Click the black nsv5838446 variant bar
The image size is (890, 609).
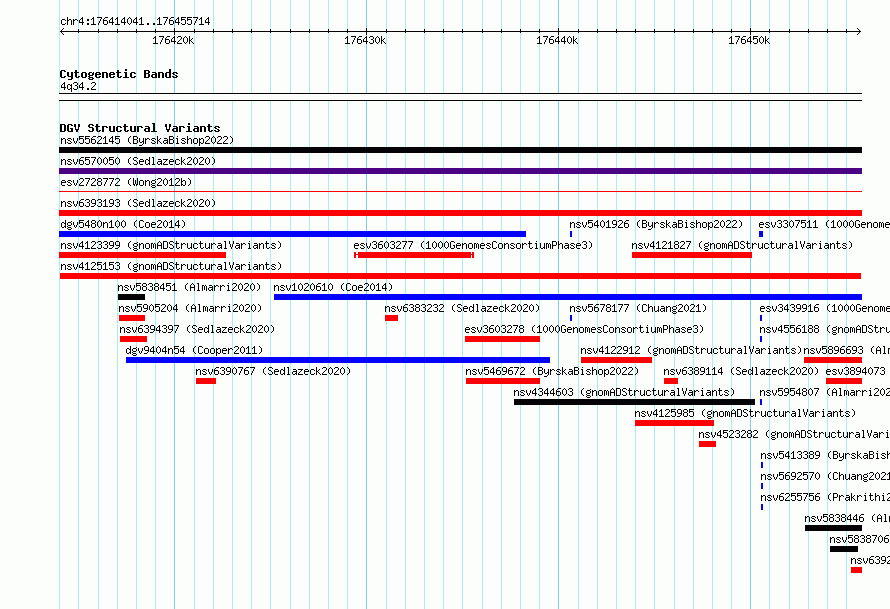coord(833,528)
